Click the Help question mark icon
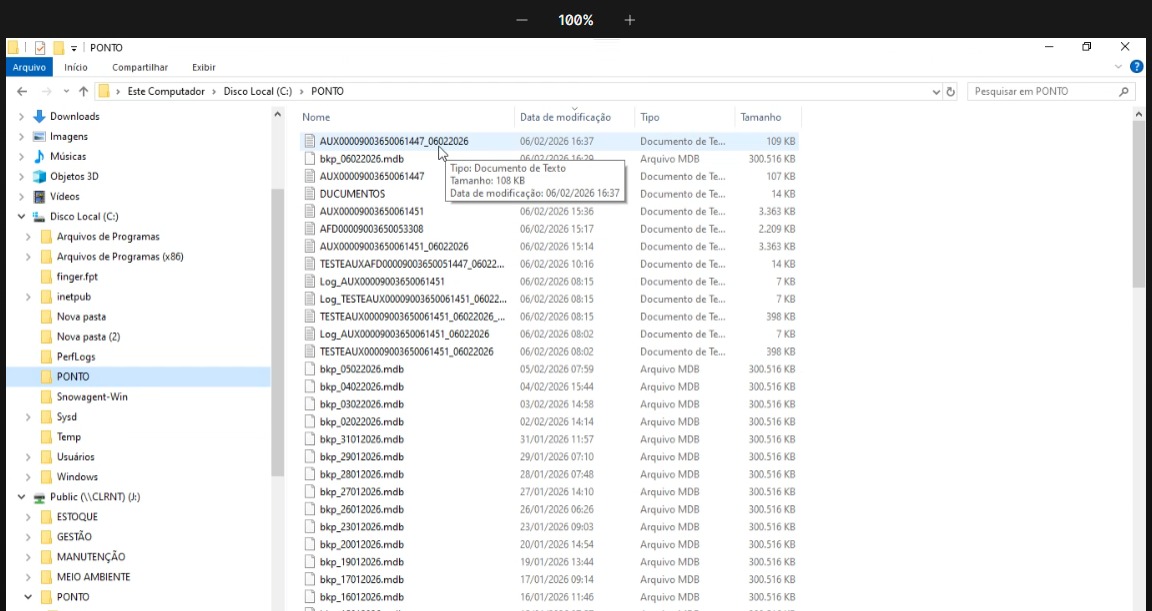Image resolution: width=1152 pixels, height=611 pixels. click(1136, 67)
